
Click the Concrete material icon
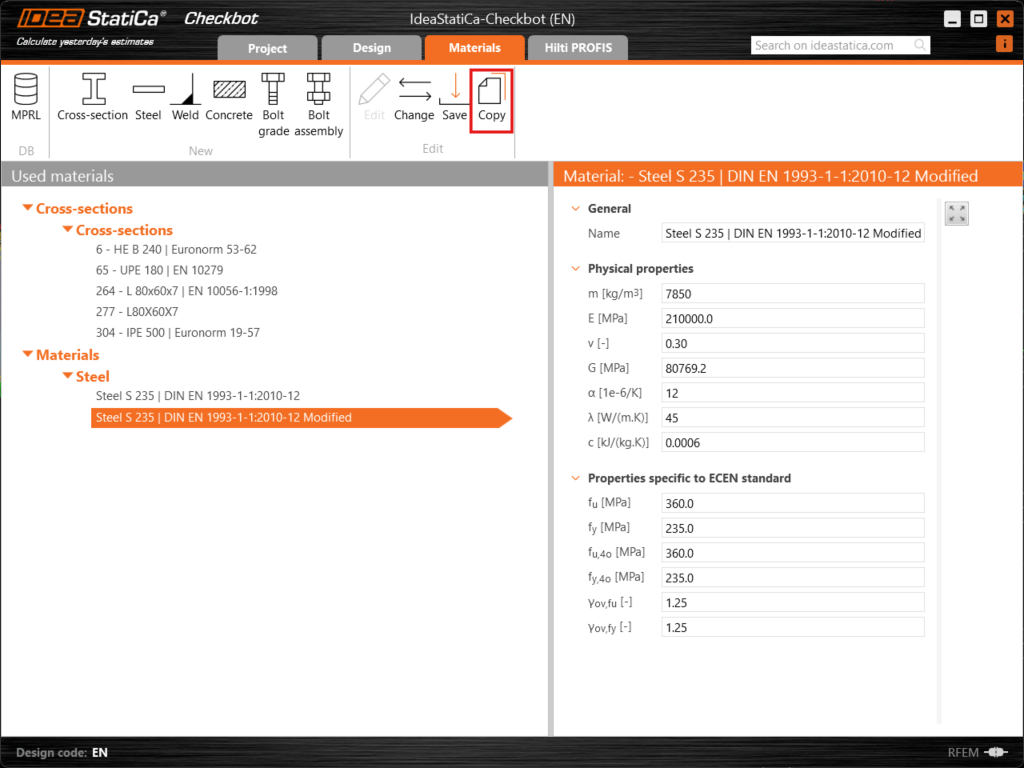coord(228,95)
